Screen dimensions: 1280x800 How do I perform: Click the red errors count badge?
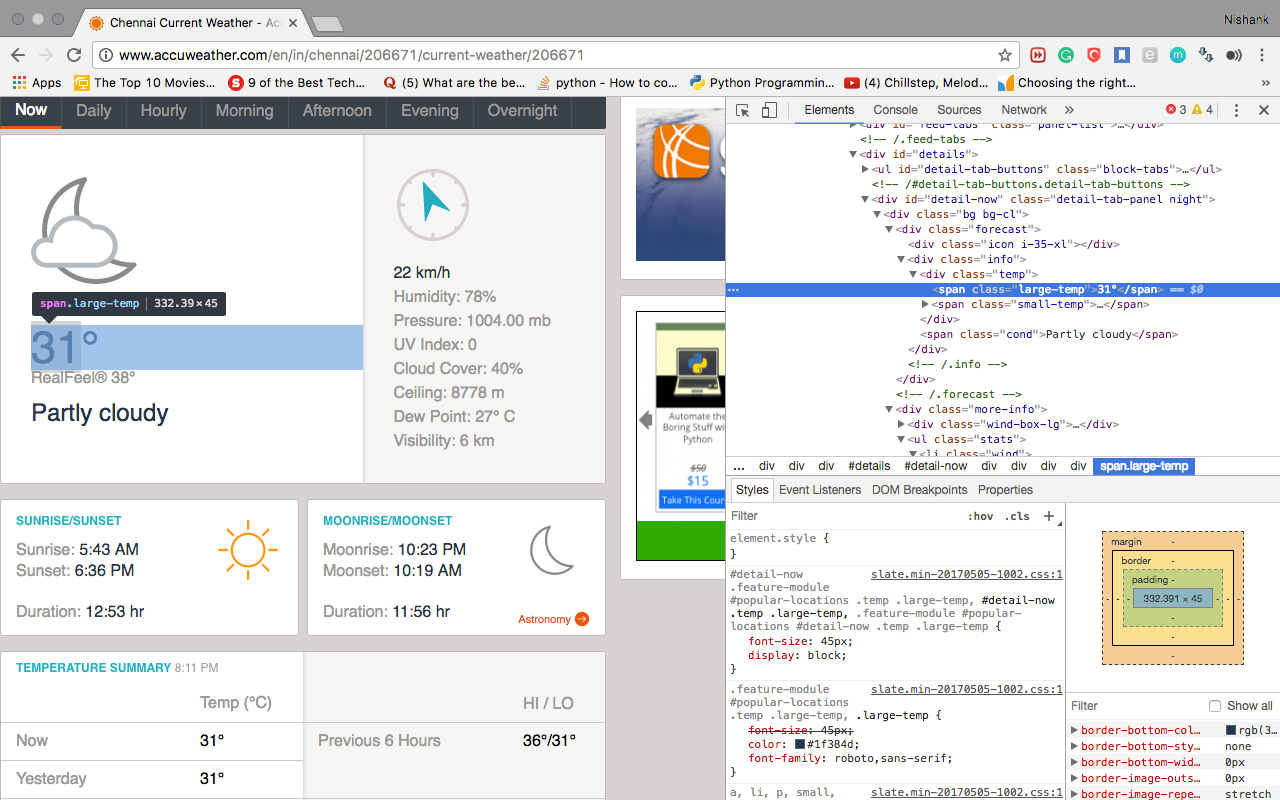1176,110
